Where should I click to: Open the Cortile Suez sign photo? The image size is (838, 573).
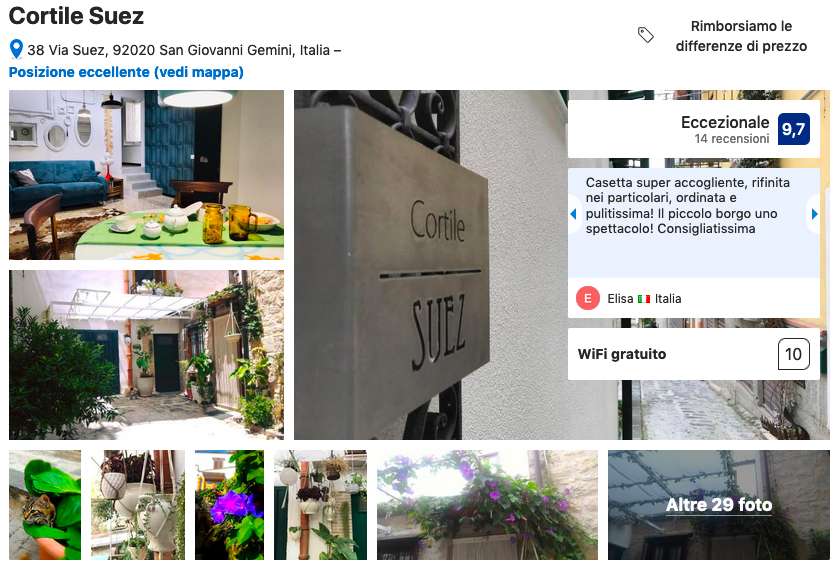pyautogui.click(x=430, y=265)
